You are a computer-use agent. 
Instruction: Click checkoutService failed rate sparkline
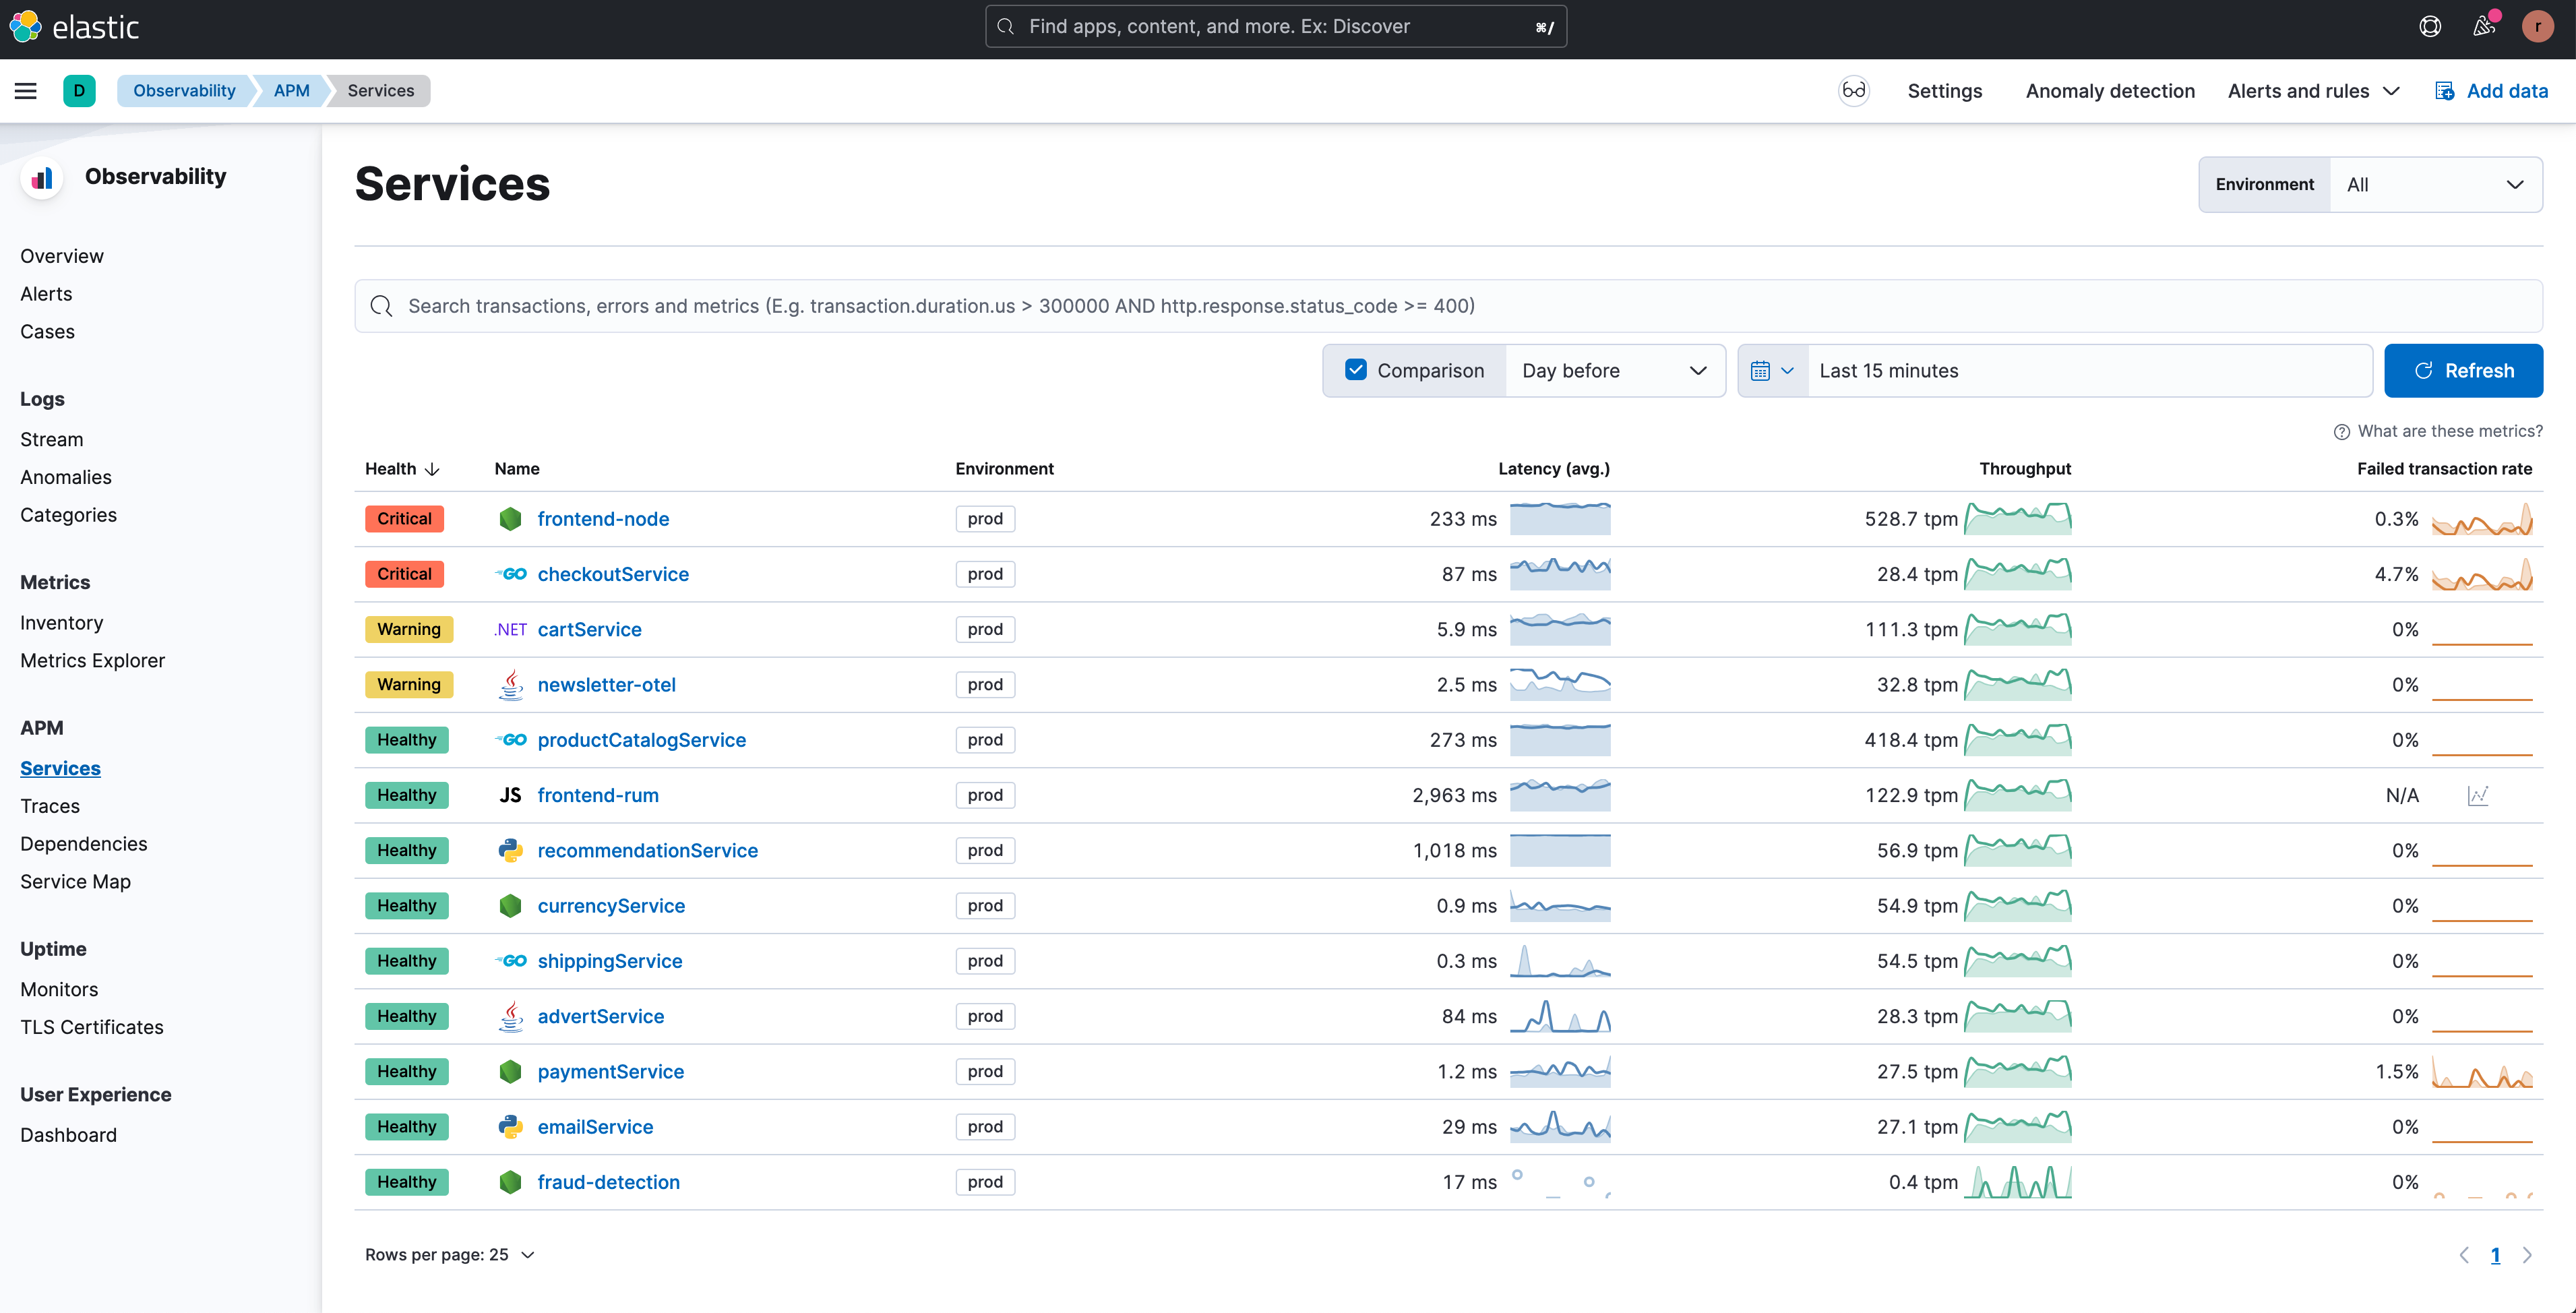click(2482, 574)
